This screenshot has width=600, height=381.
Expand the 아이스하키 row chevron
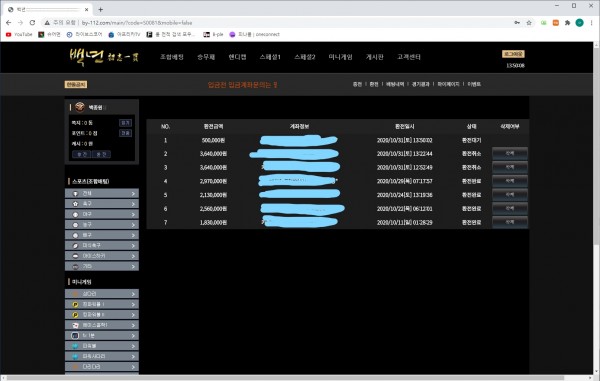(x=133, y=256)
